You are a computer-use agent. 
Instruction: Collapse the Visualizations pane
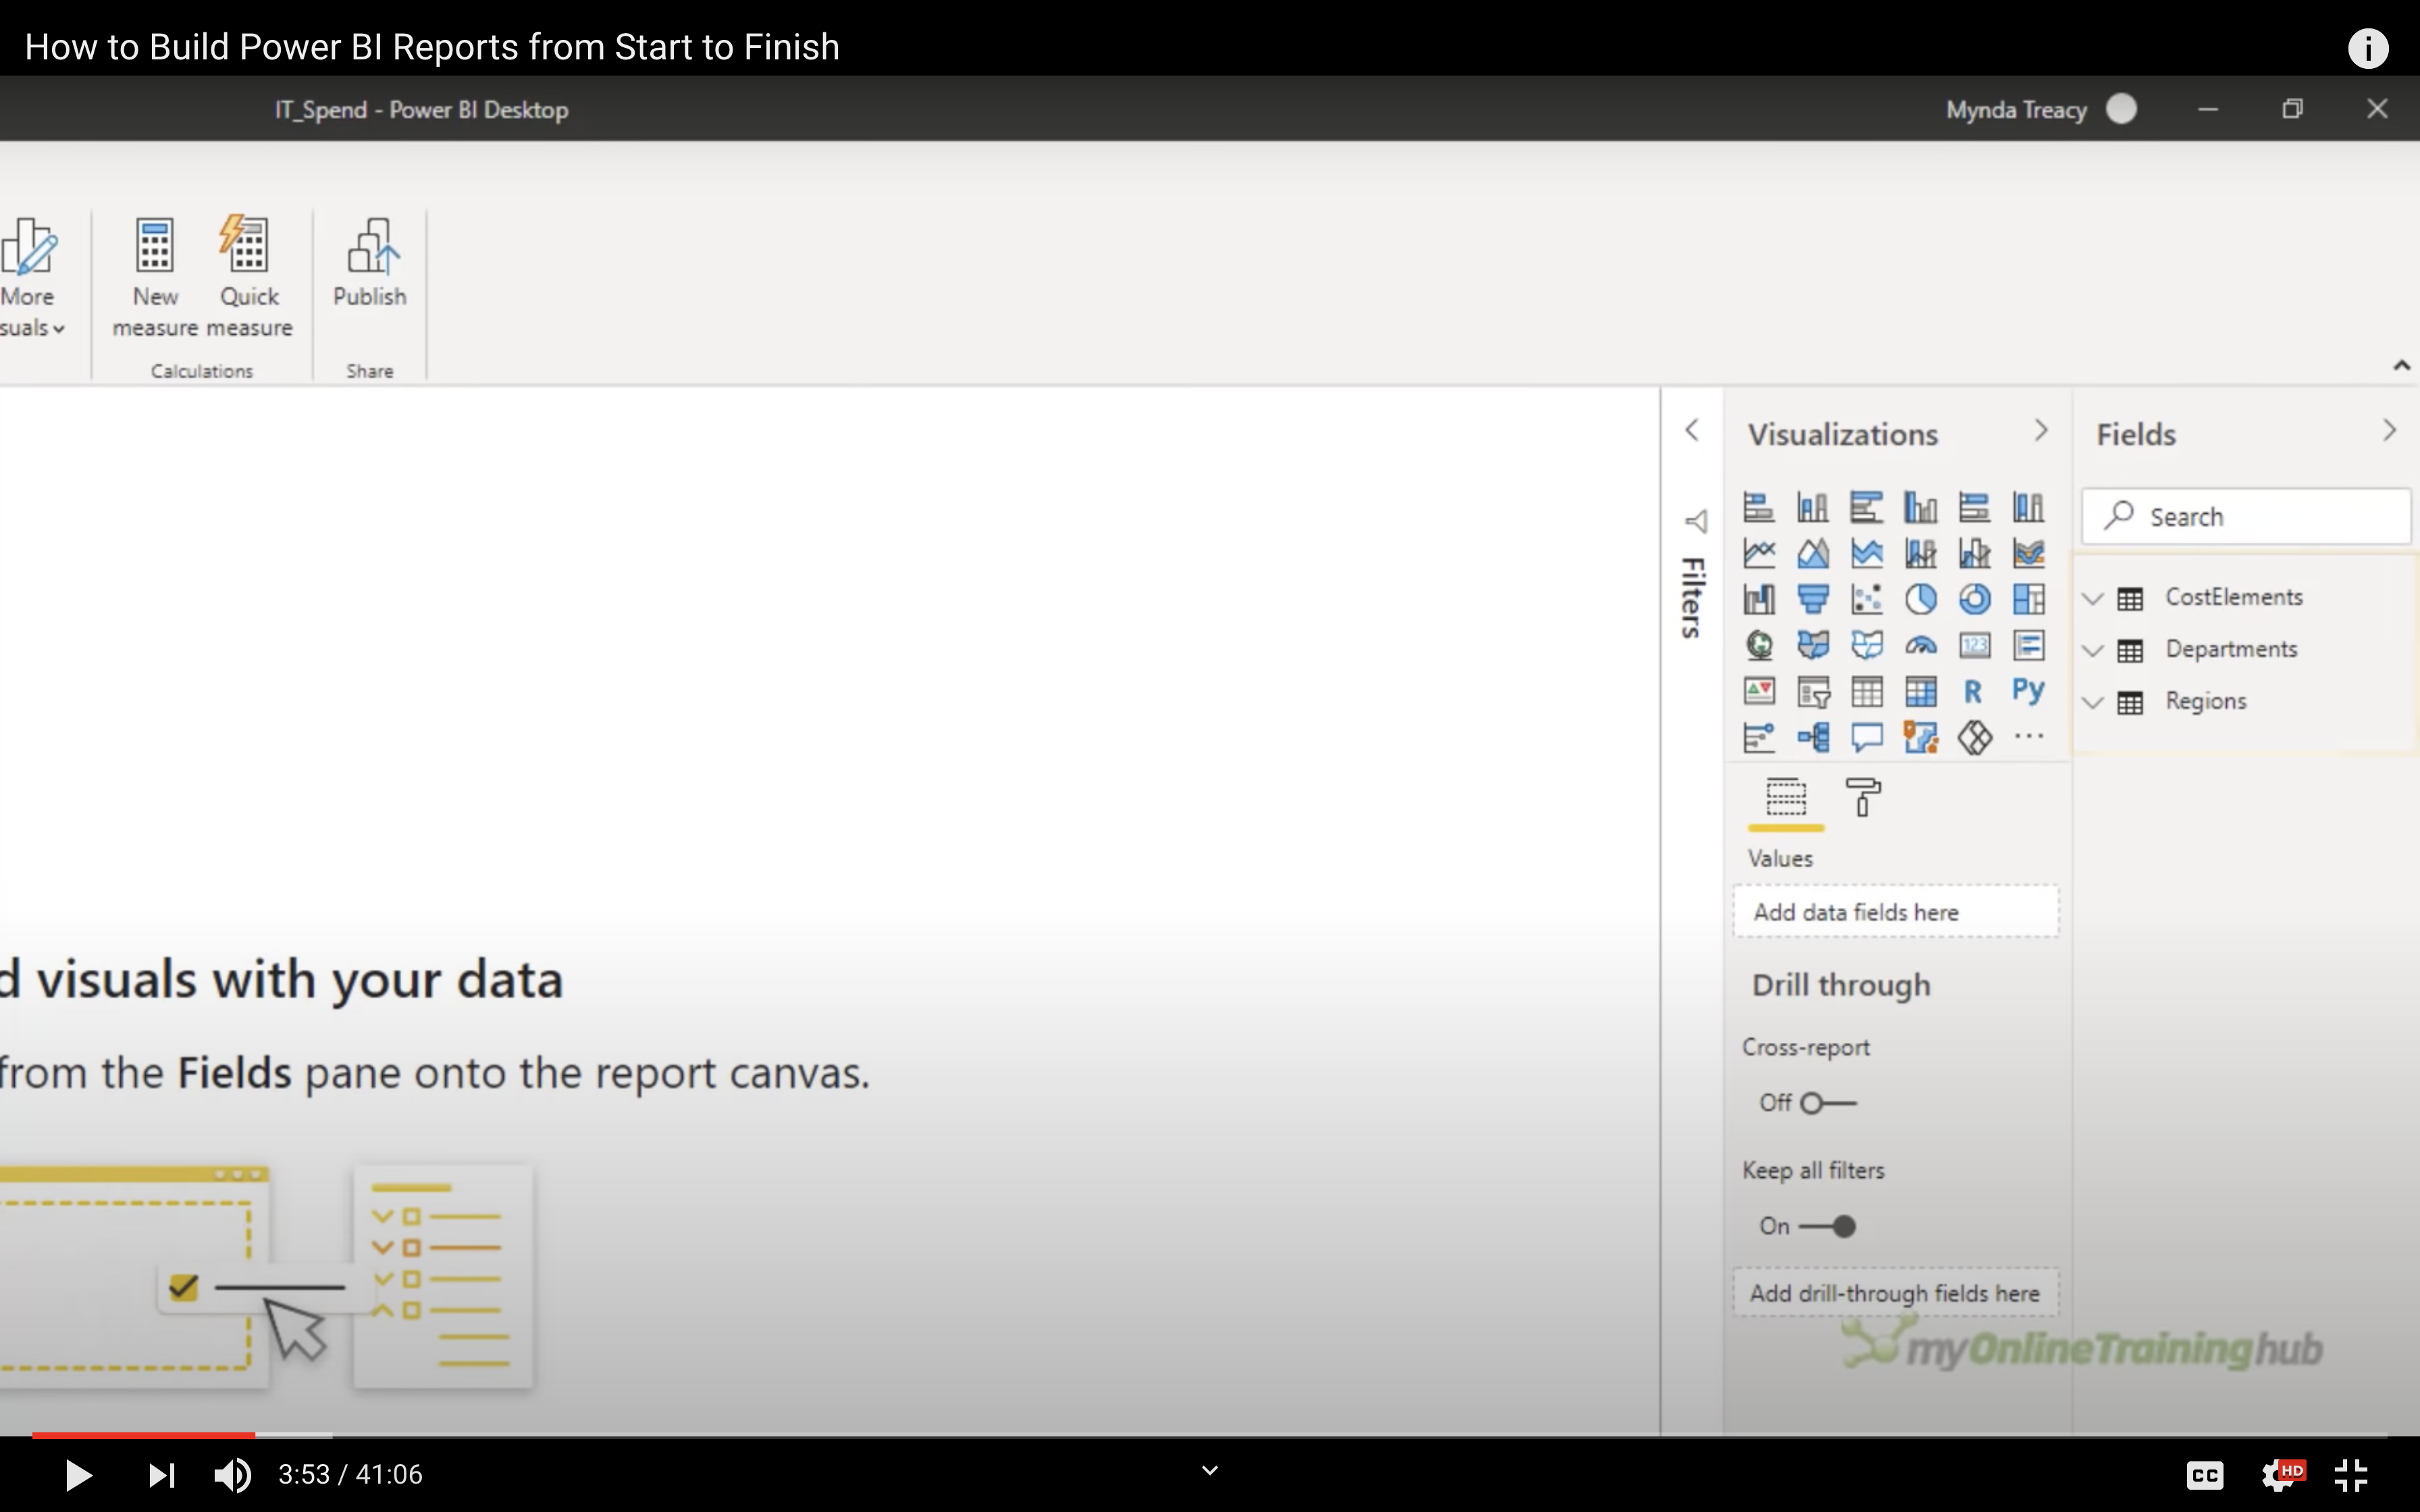coord(2040,431)
